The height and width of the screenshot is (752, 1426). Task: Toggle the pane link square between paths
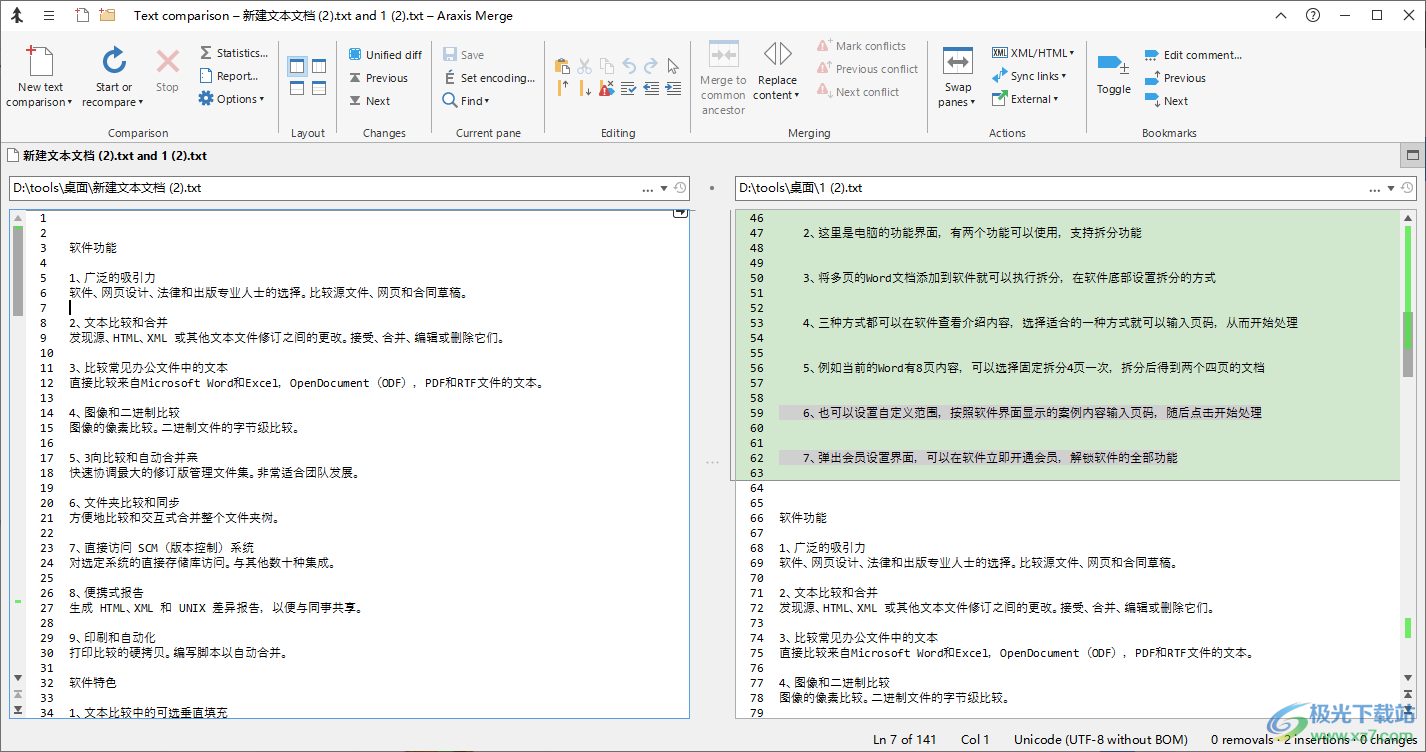(712, 188)
